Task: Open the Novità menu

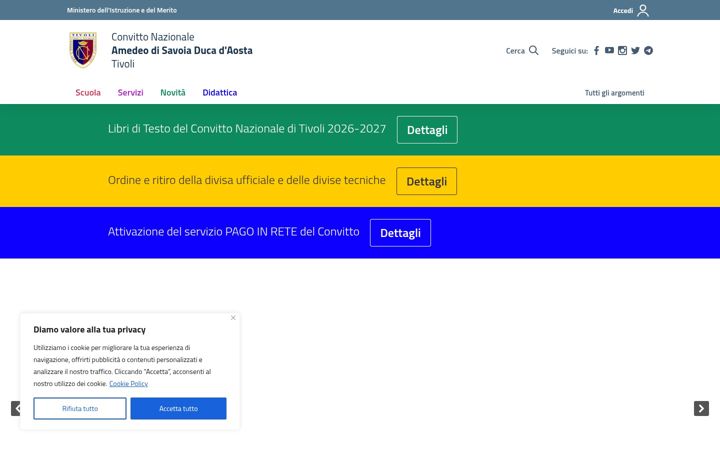Action: tap(173, 93)
